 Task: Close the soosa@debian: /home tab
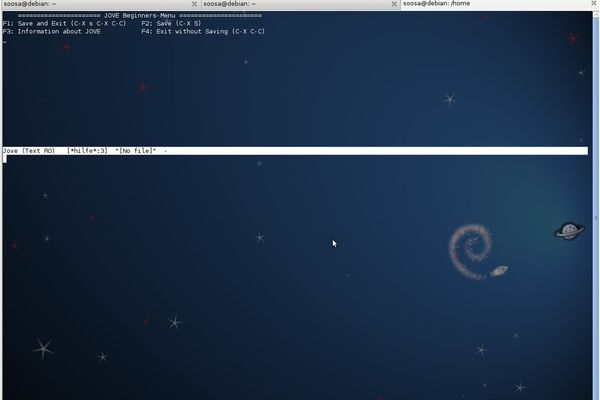[593, 3]
